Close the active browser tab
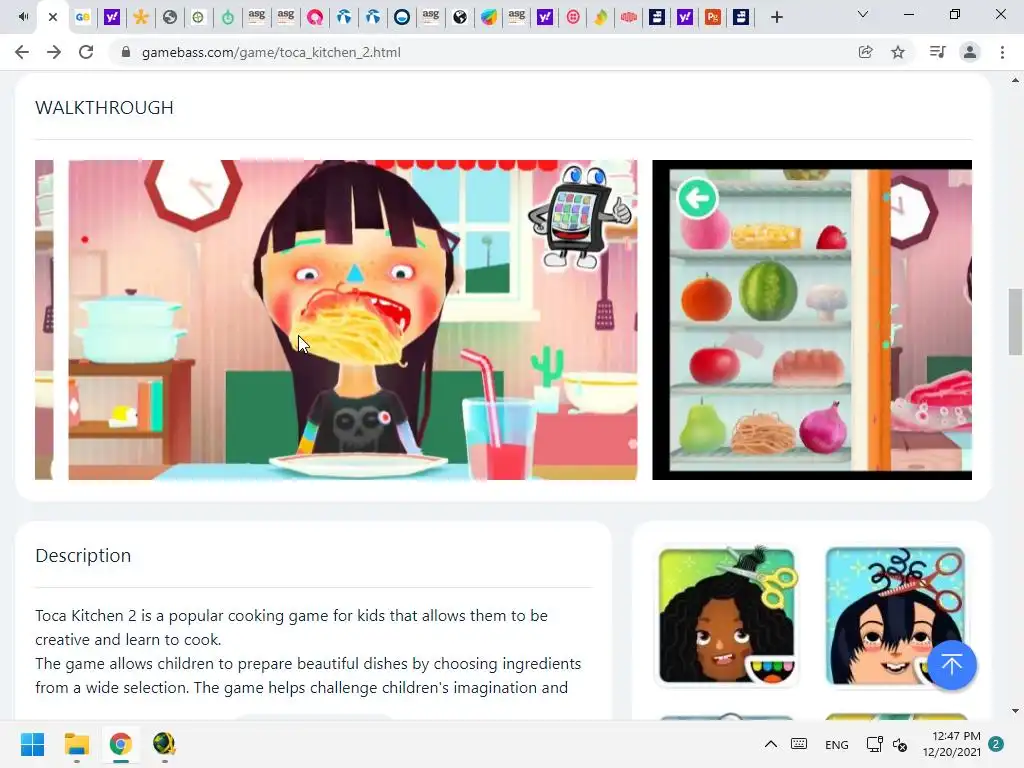 pos(53,17)
